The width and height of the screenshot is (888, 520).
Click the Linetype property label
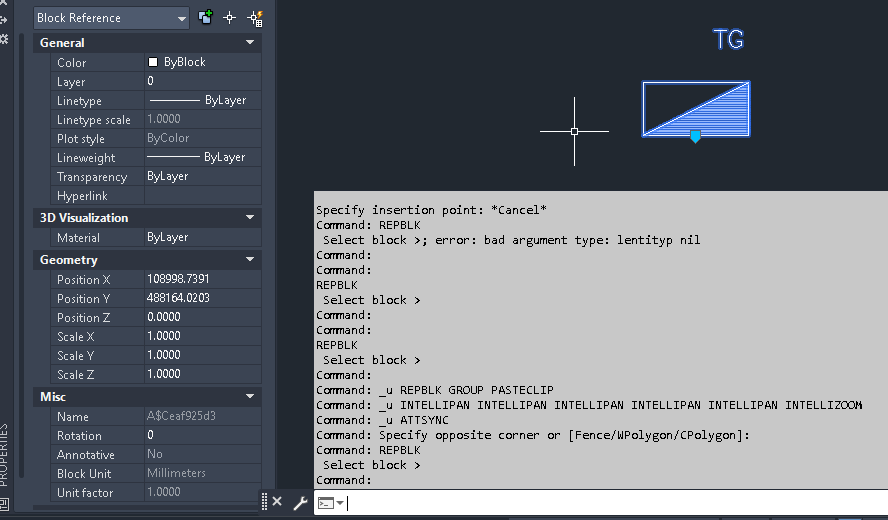[x=79, y=101]
